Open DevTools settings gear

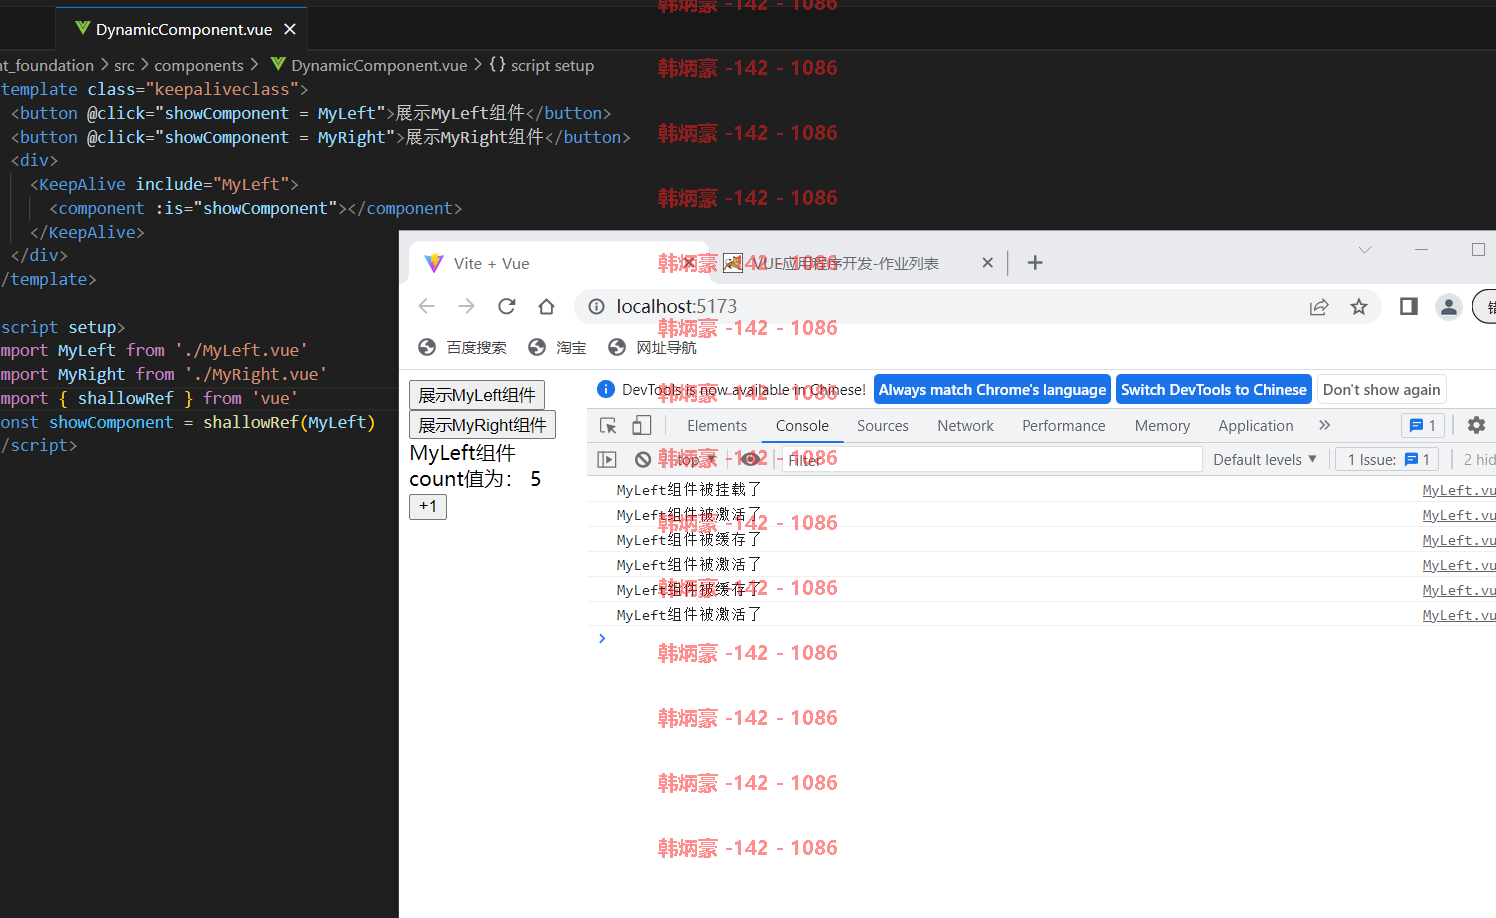(x=1476, y=425)
